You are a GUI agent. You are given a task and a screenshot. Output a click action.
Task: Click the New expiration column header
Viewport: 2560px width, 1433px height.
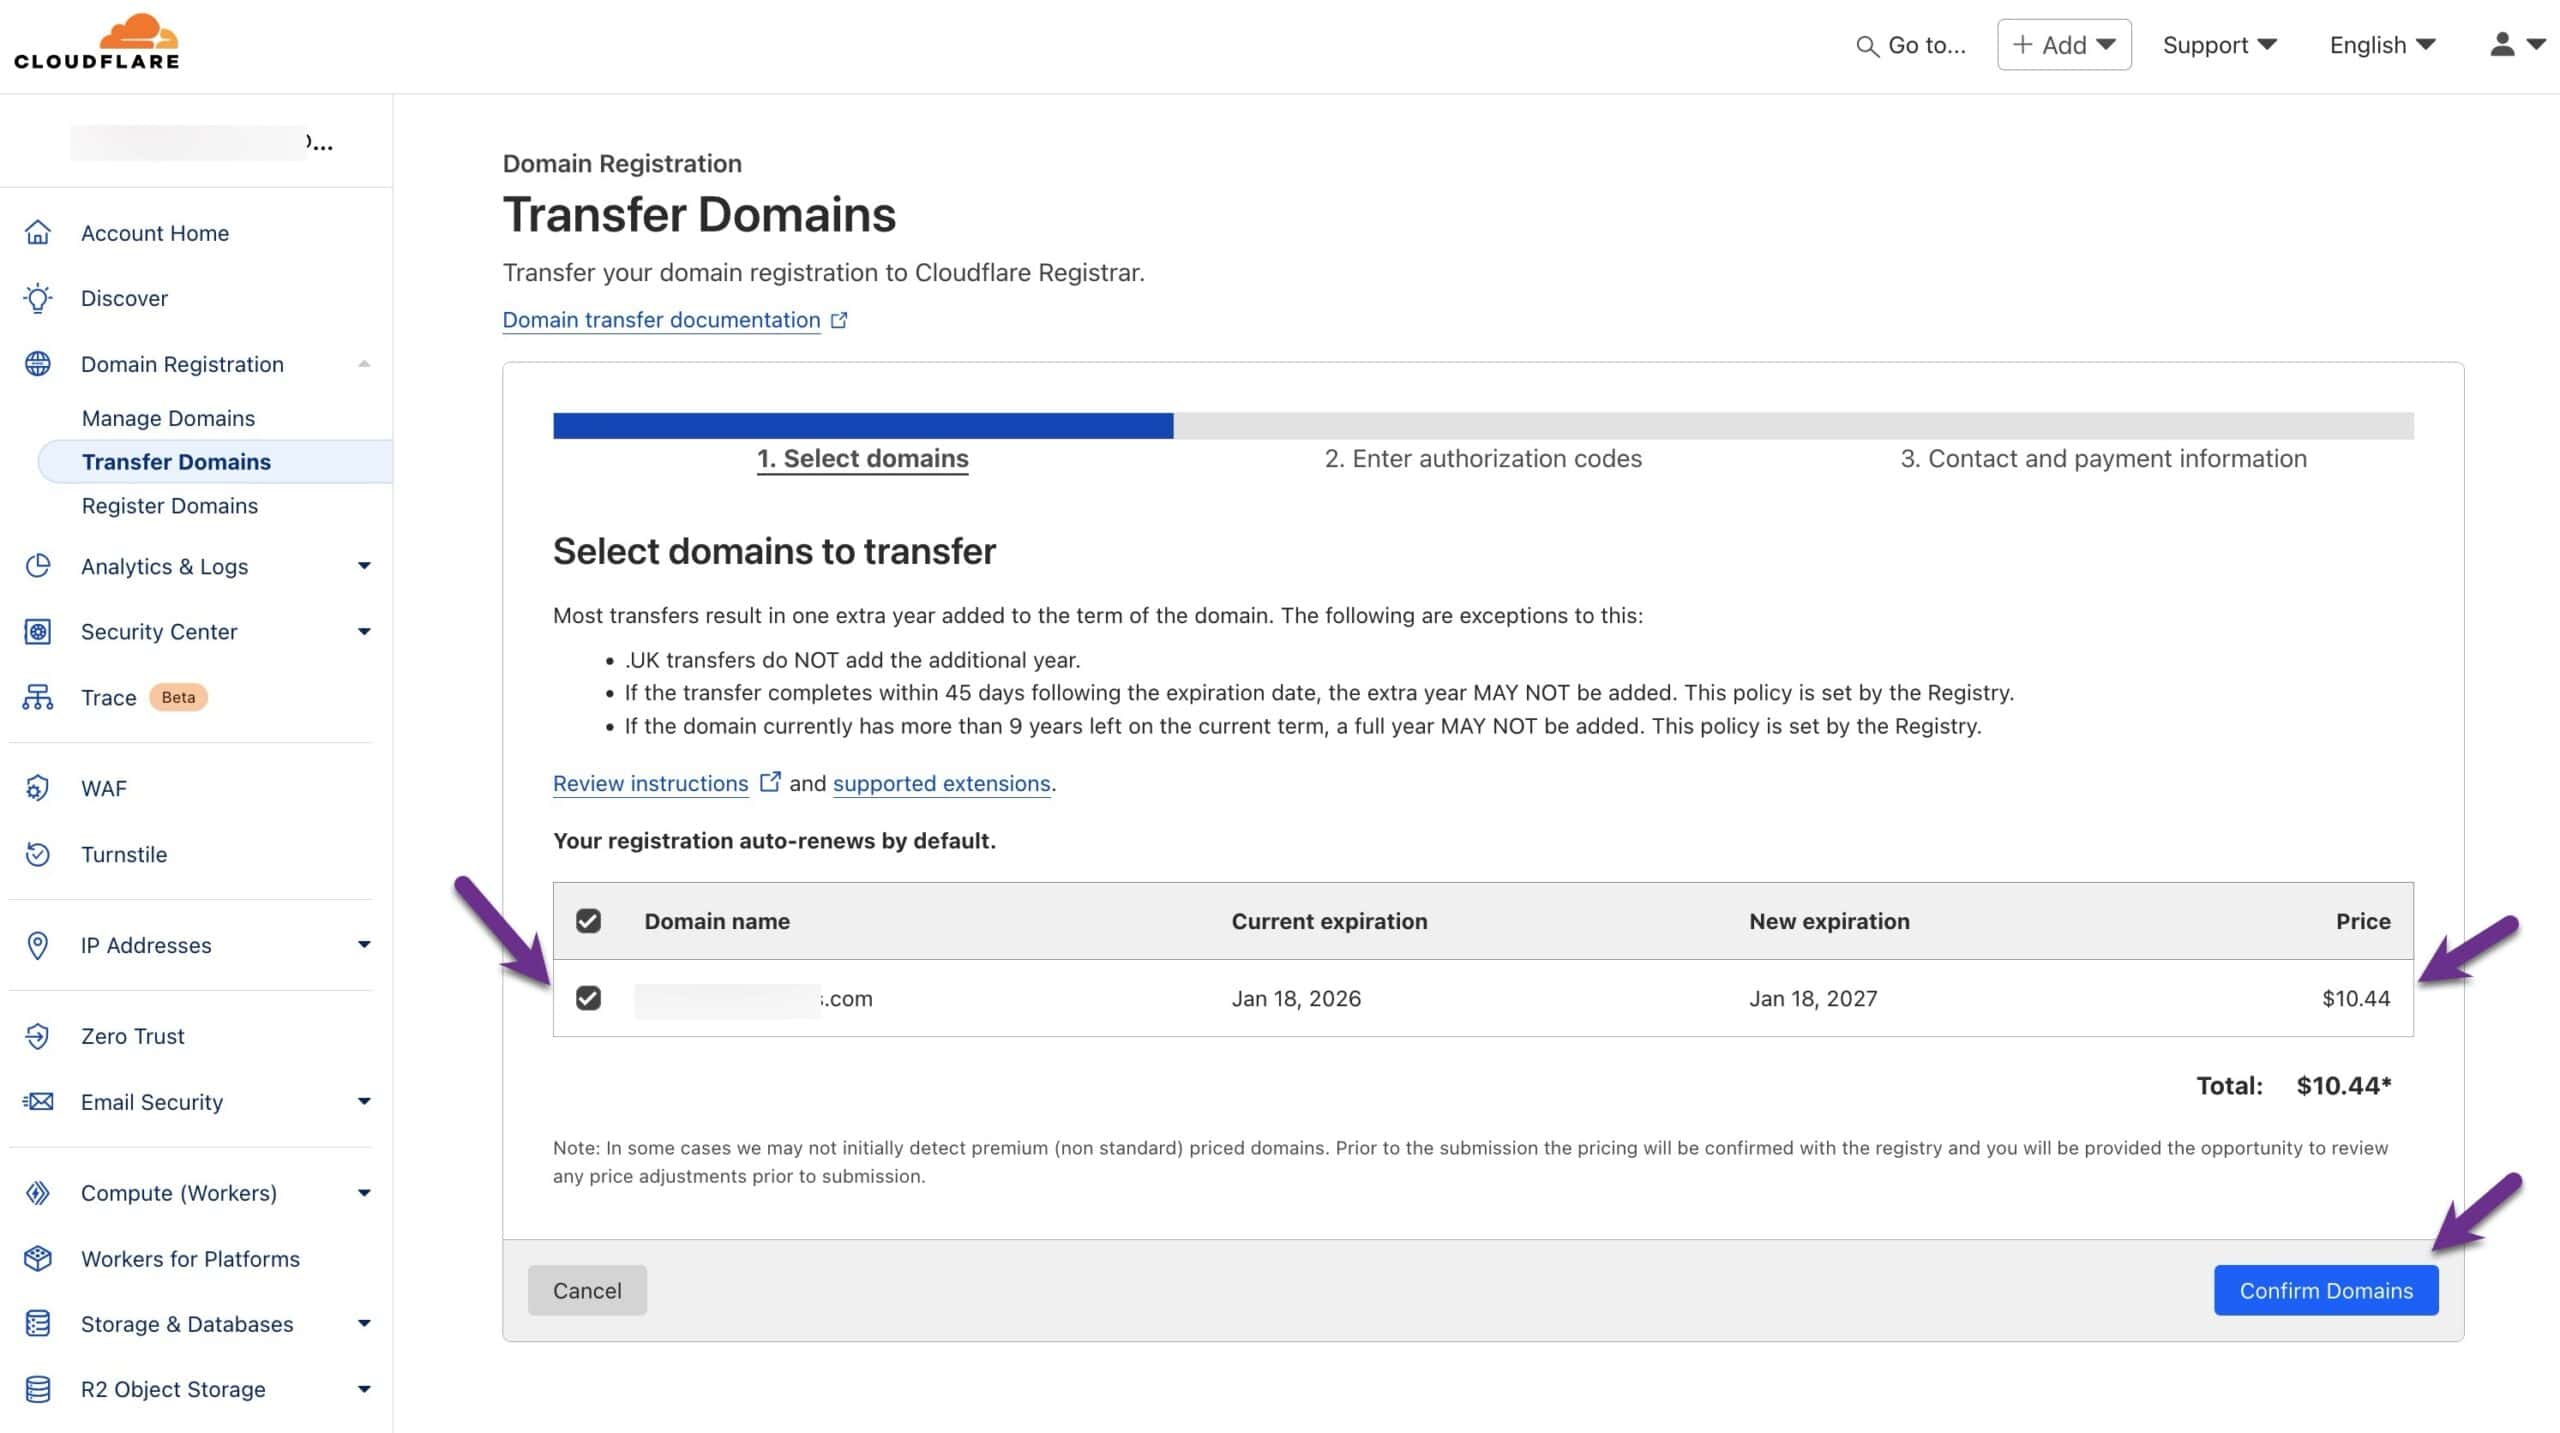tap(1829, 921)
